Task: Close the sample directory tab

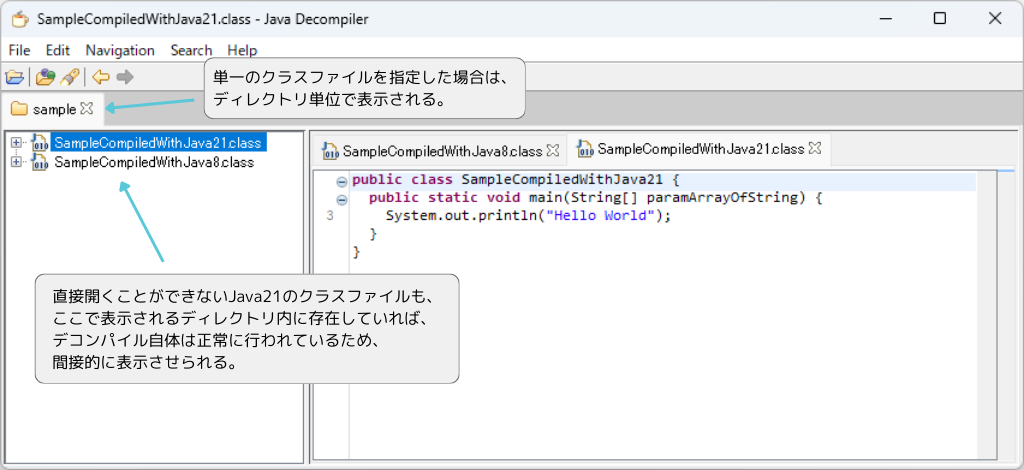Action: 86,108
